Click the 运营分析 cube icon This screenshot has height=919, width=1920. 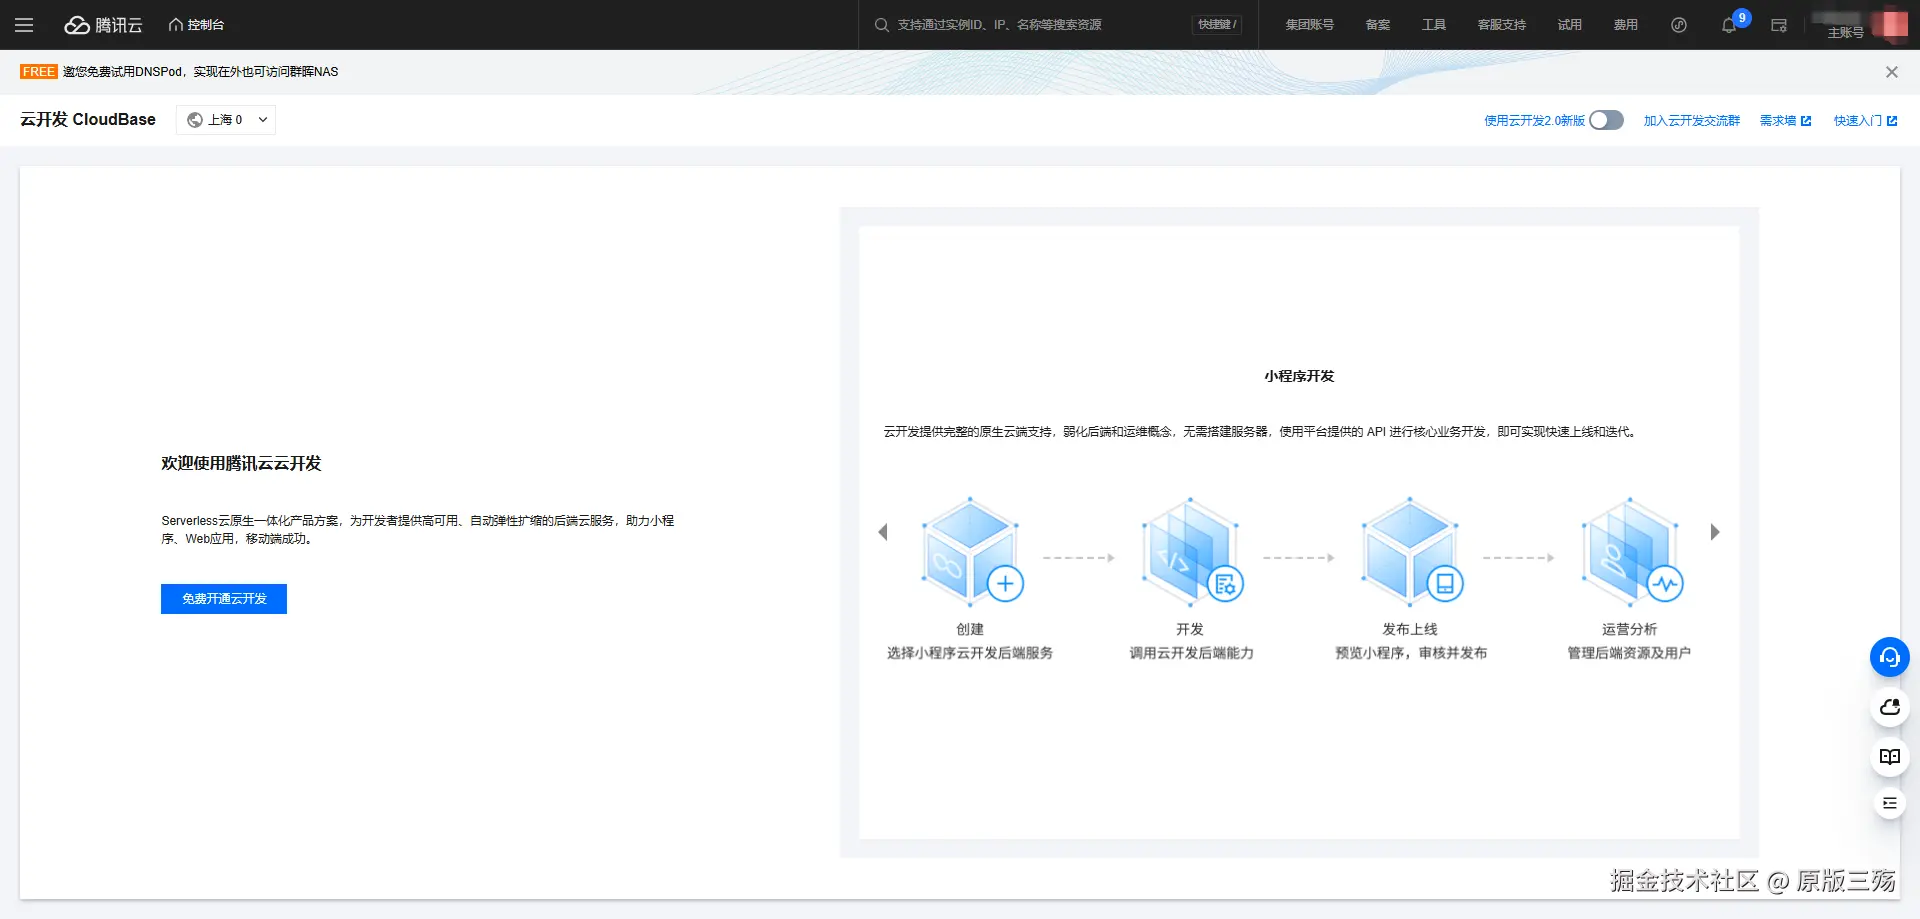pyautogui.click(x=1630, y=552)
